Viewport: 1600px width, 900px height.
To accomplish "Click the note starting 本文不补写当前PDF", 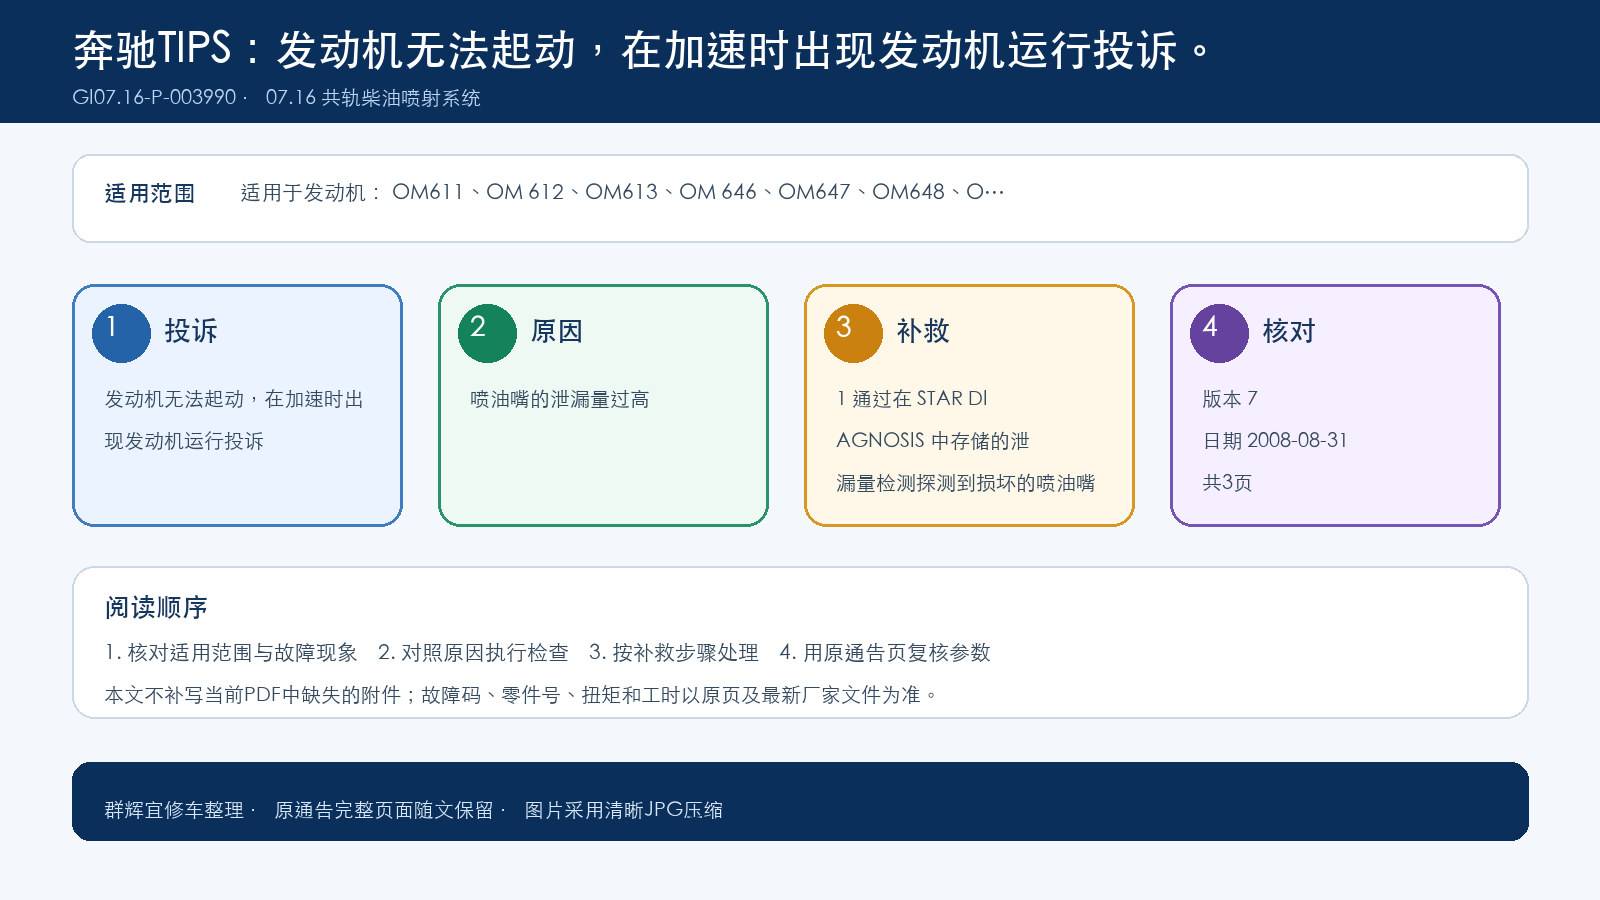I will pyautogui.click(x=521, y=695).
